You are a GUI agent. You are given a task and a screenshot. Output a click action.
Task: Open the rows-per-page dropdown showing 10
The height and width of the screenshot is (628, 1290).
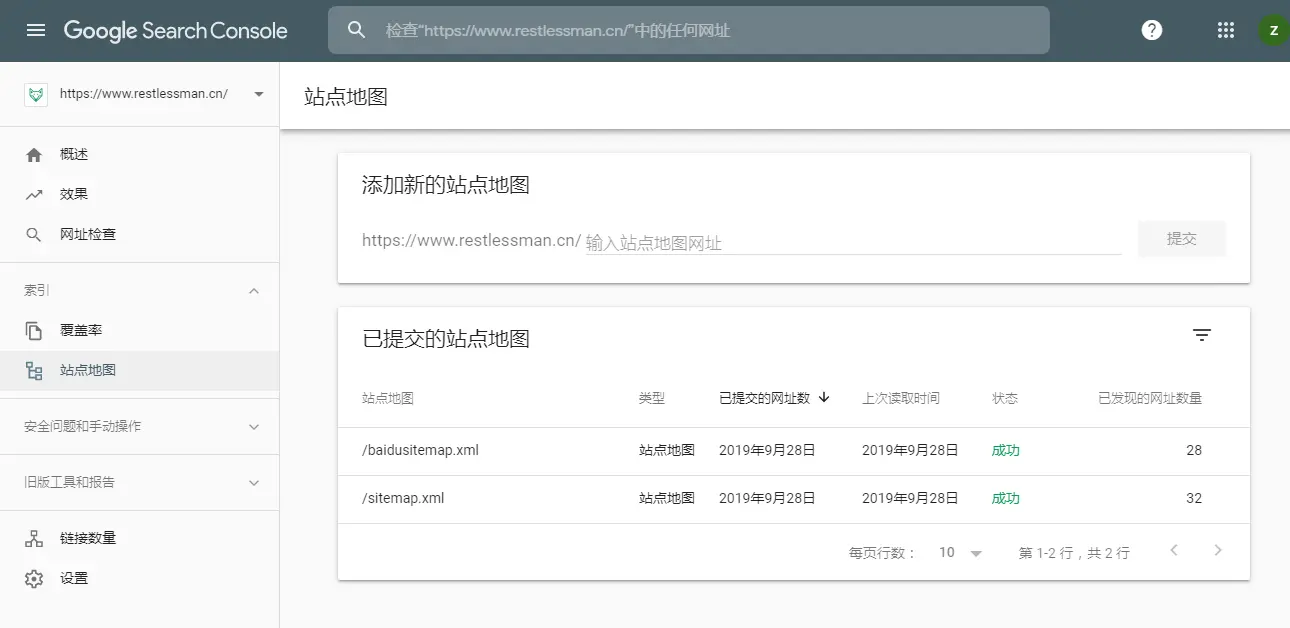[x=961, y=553]
